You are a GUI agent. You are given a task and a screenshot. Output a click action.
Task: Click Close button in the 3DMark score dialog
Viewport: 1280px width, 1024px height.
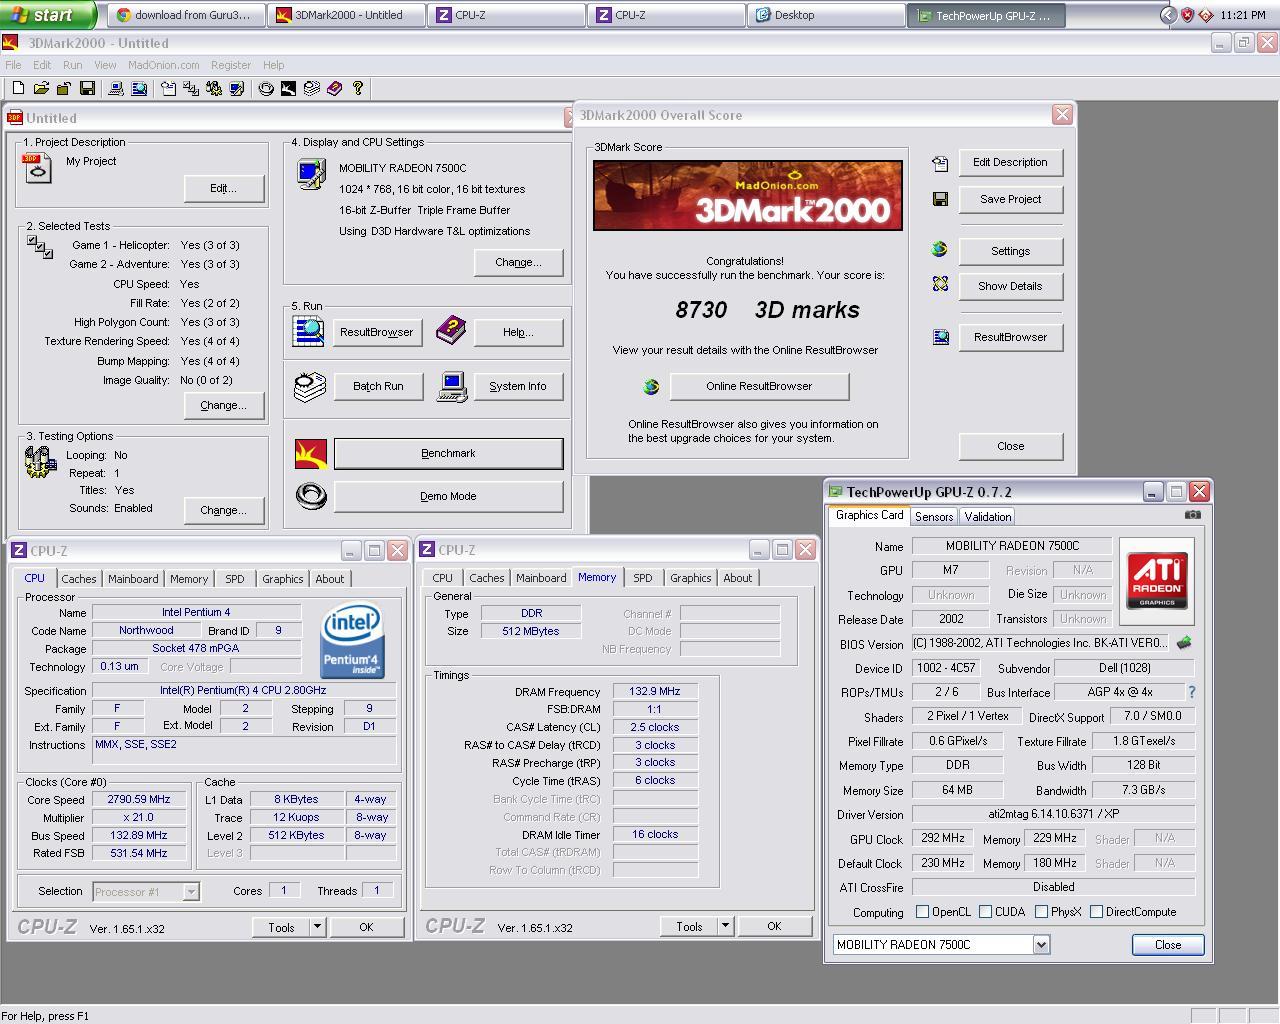click(x=1010, y=446)
